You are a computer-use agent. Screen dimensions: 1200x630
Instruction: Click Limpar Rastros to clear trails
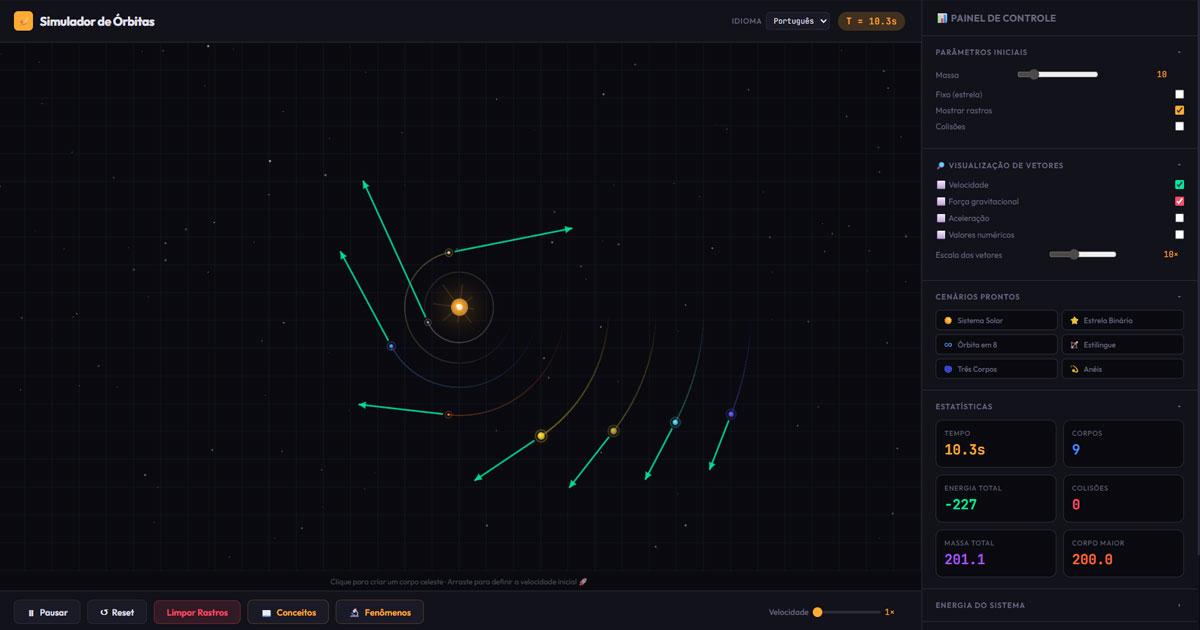(x=197, y=611)
